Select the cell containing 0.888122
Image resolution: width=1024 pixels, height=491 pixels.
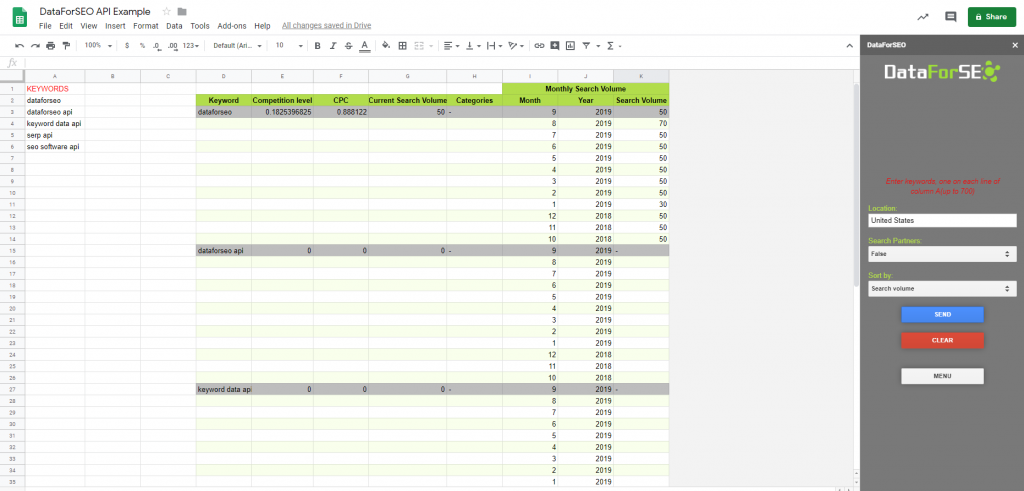click(341, 112)
